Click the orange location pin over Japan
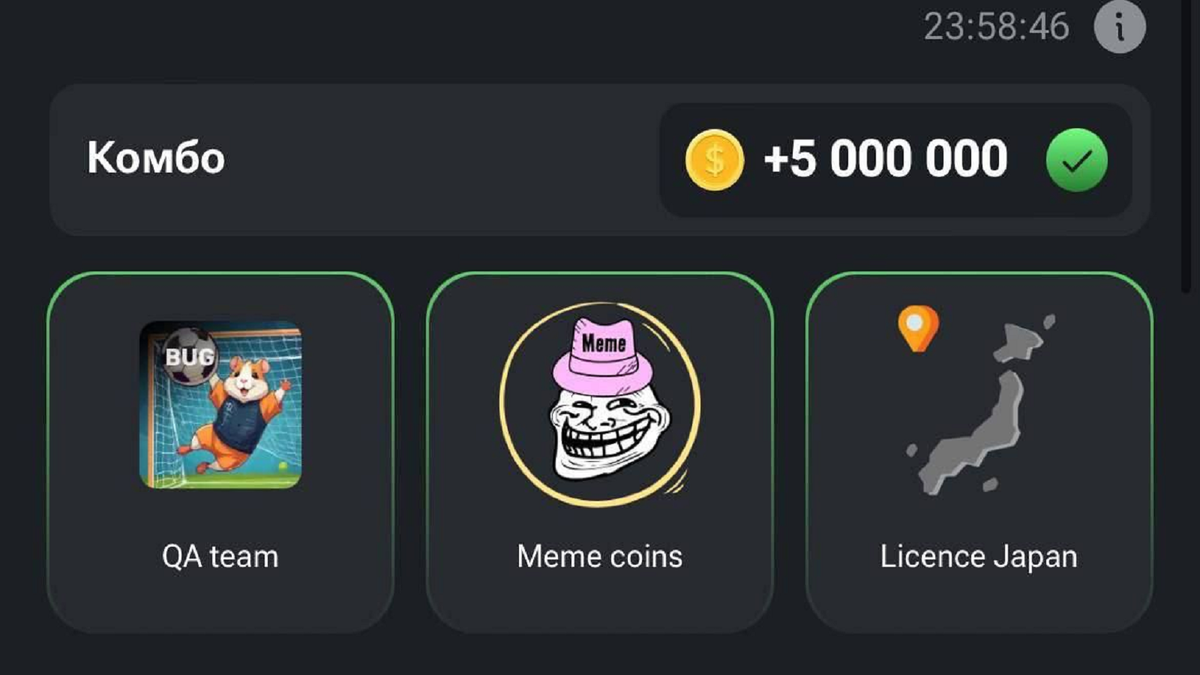1200x675 pixels. point(918,329)
